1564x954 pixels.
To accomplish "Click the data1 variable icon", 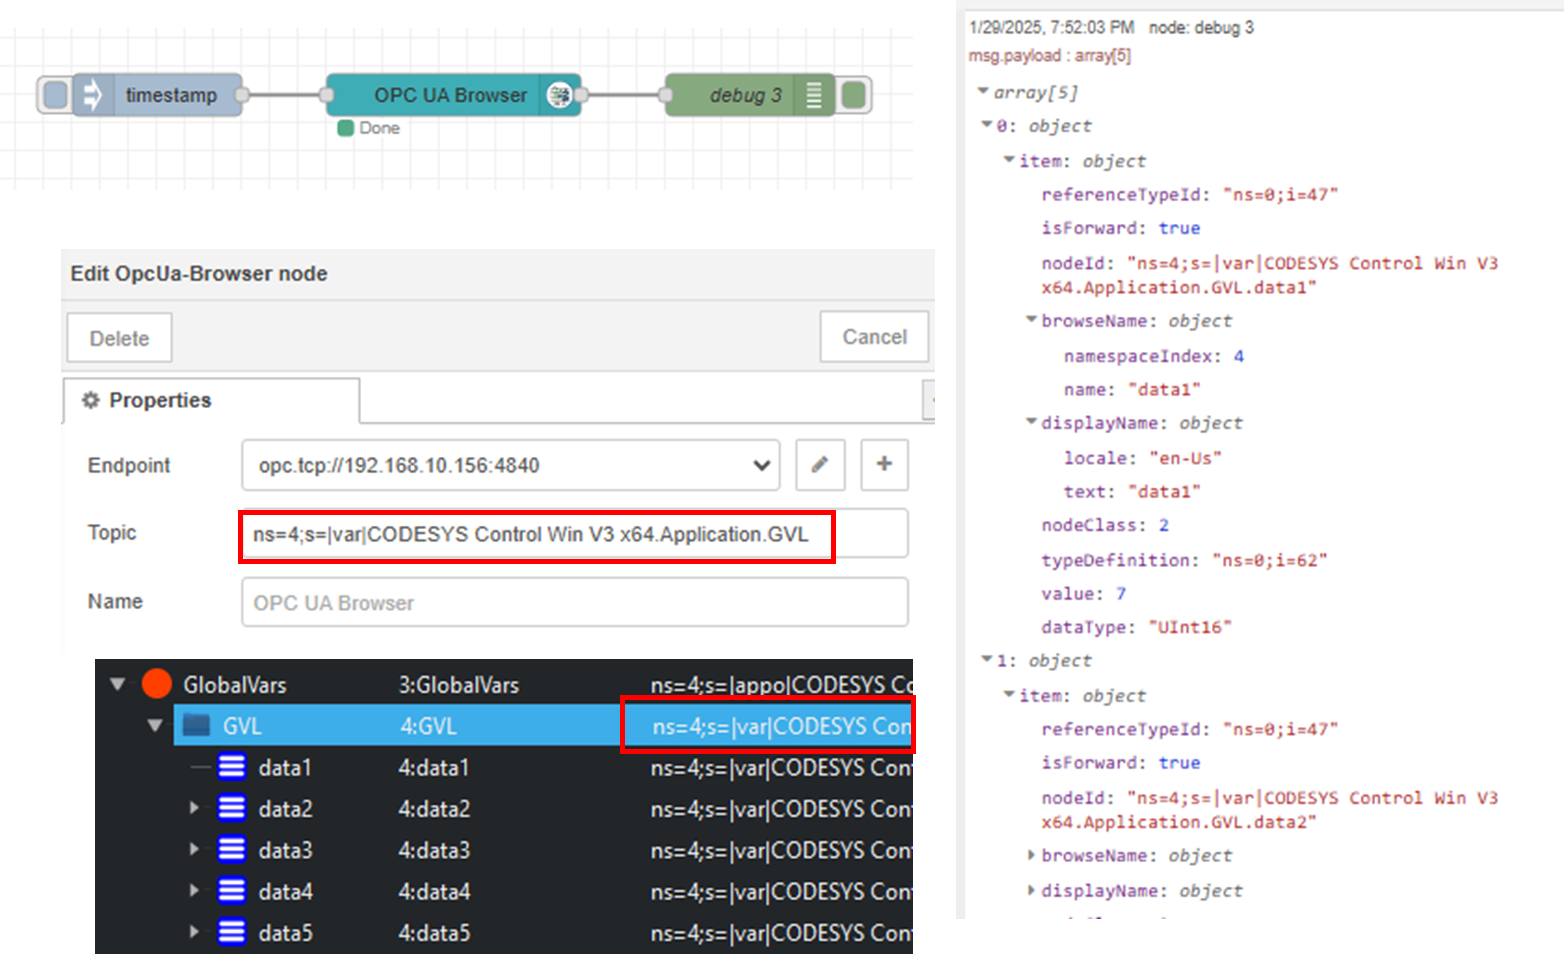I will click(232, 767).
